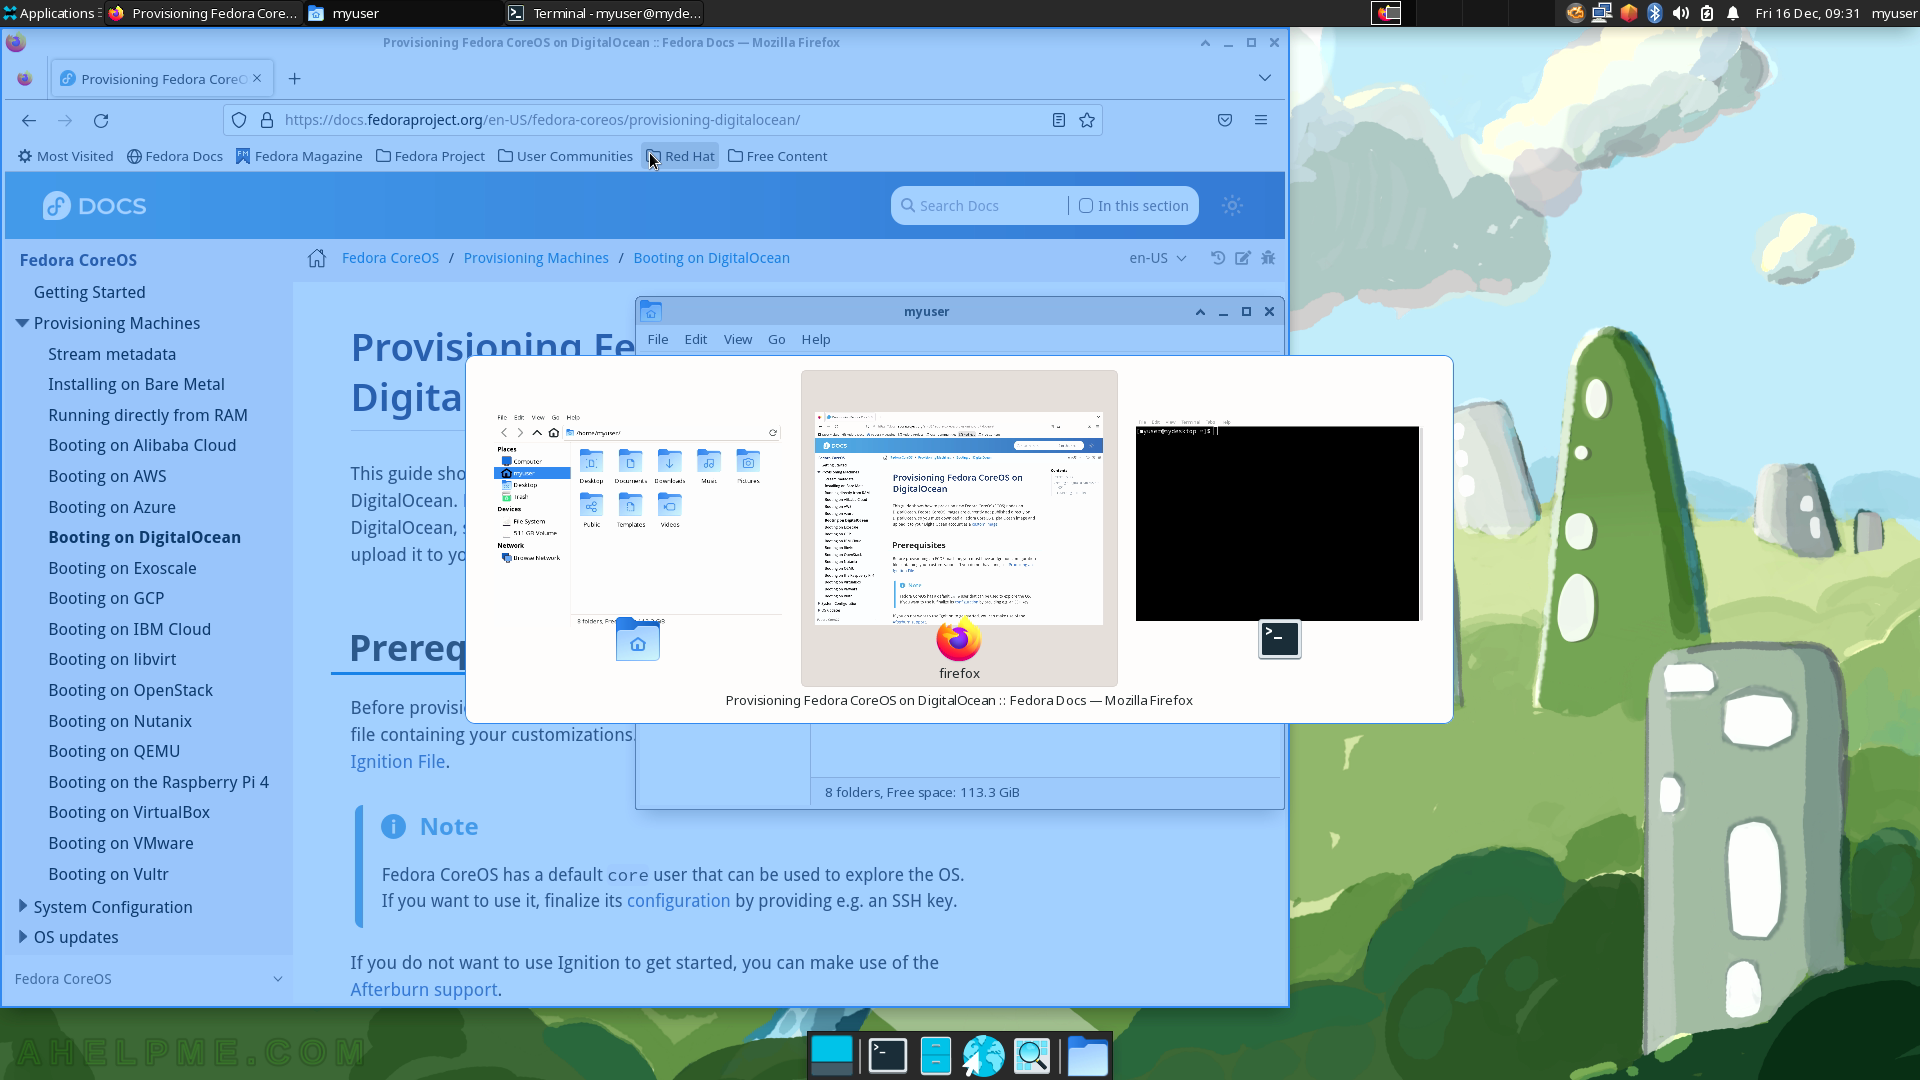Toggle docs dark/light theme sun icon

tap(1232, 206)
